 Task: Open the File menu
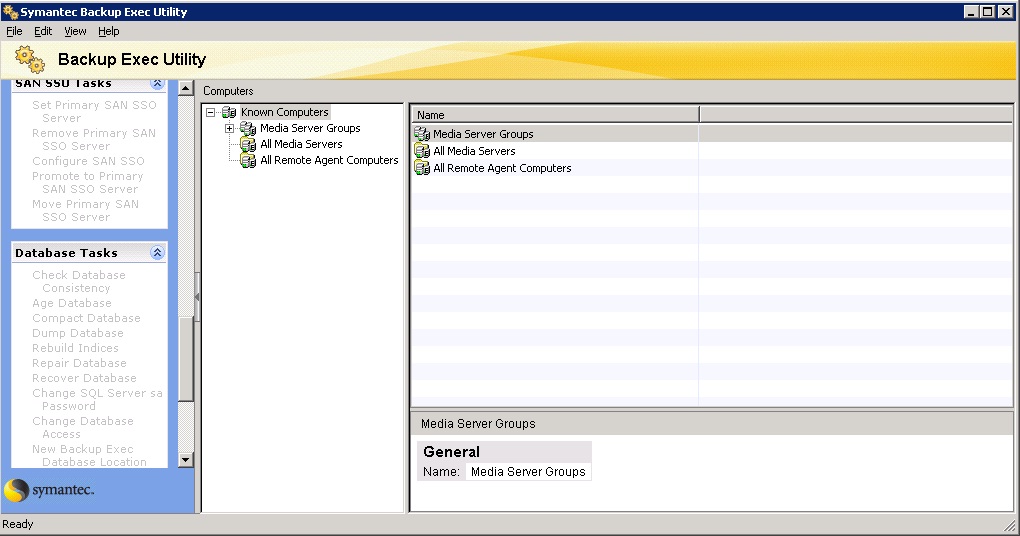[x=14, y=31]
